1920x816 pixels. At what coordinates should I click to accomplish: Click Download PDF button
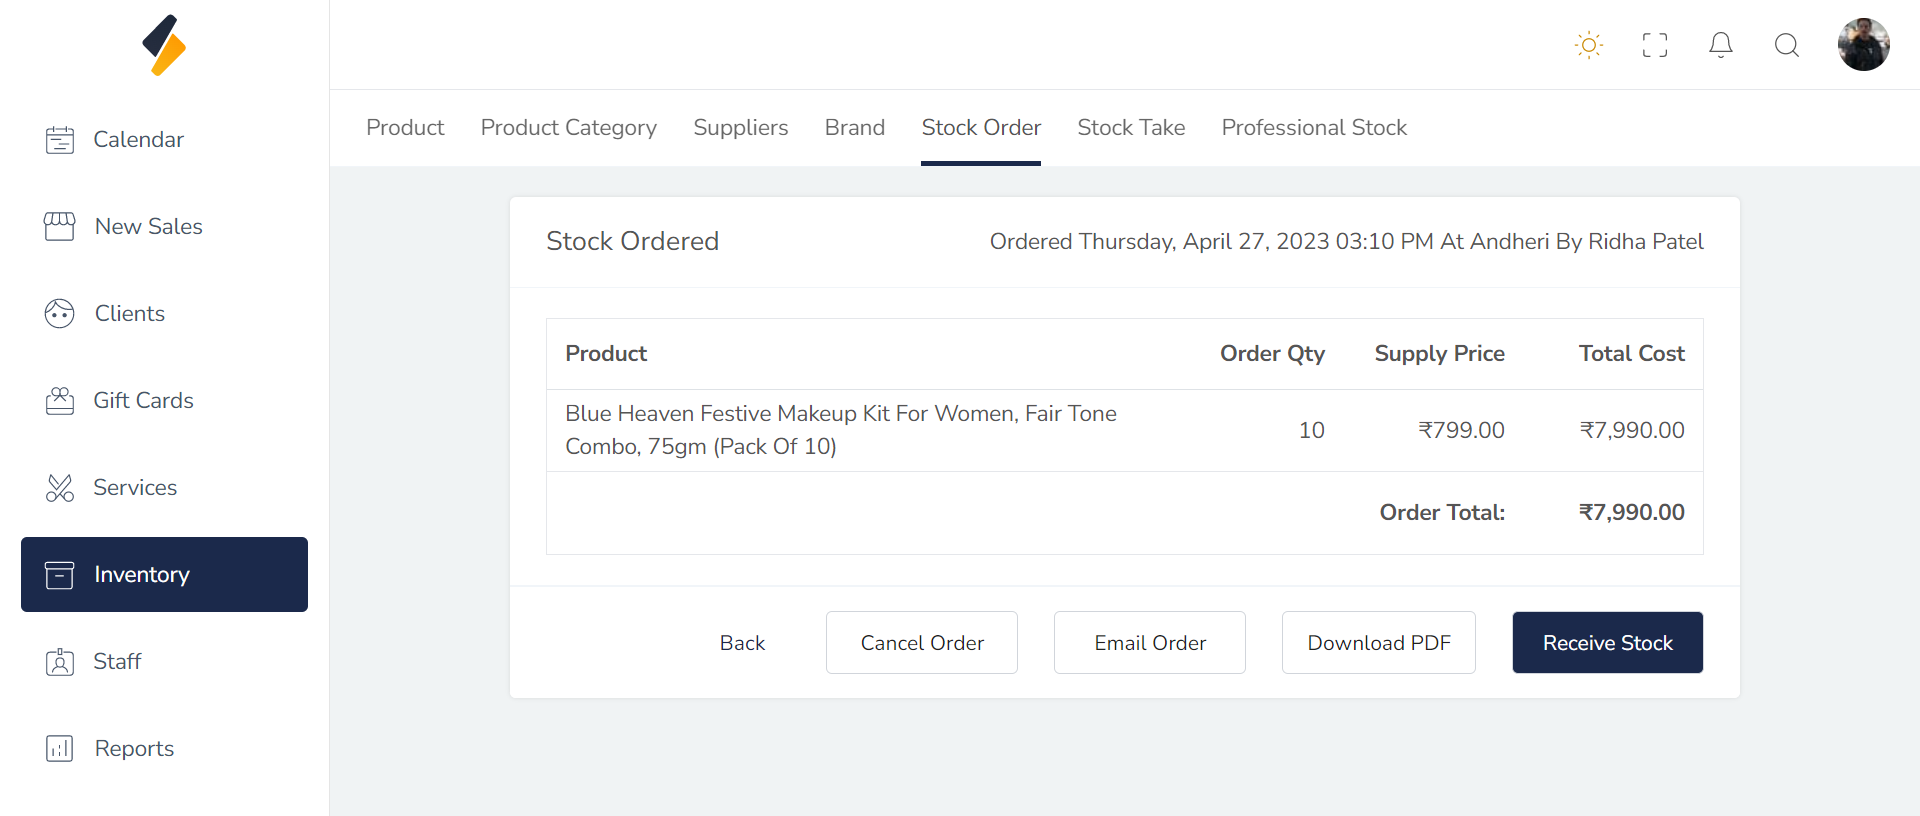1378,643
